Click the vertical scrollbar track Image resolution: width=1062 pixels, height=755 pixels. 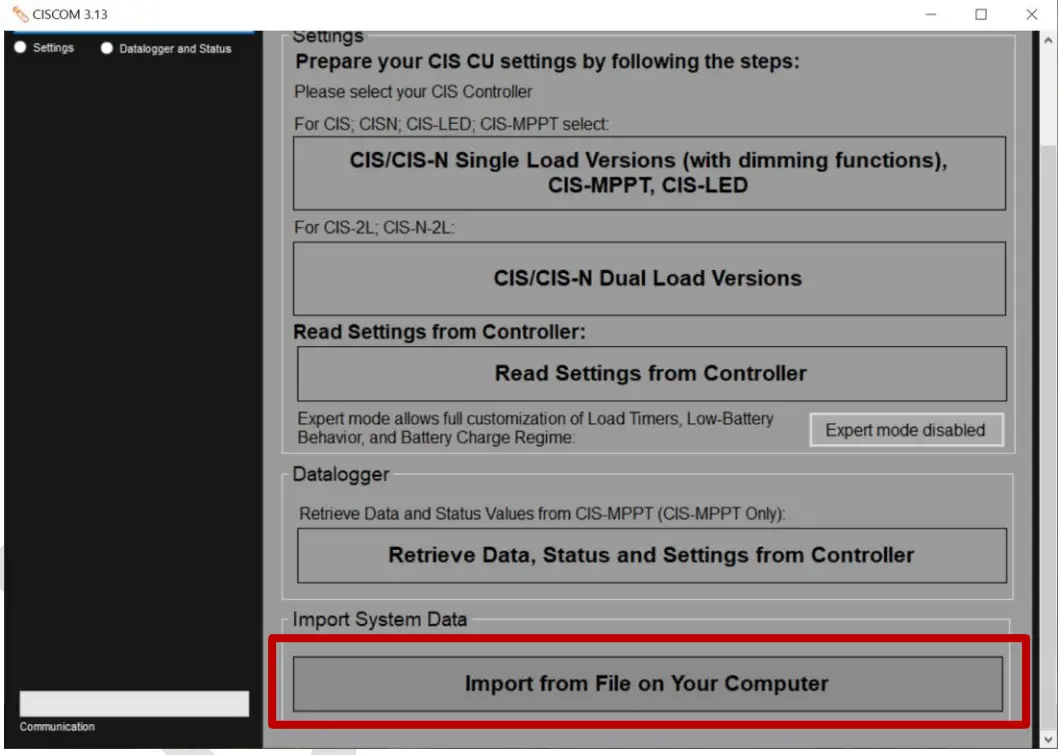pyautogui.click(x=1050, y=400)
